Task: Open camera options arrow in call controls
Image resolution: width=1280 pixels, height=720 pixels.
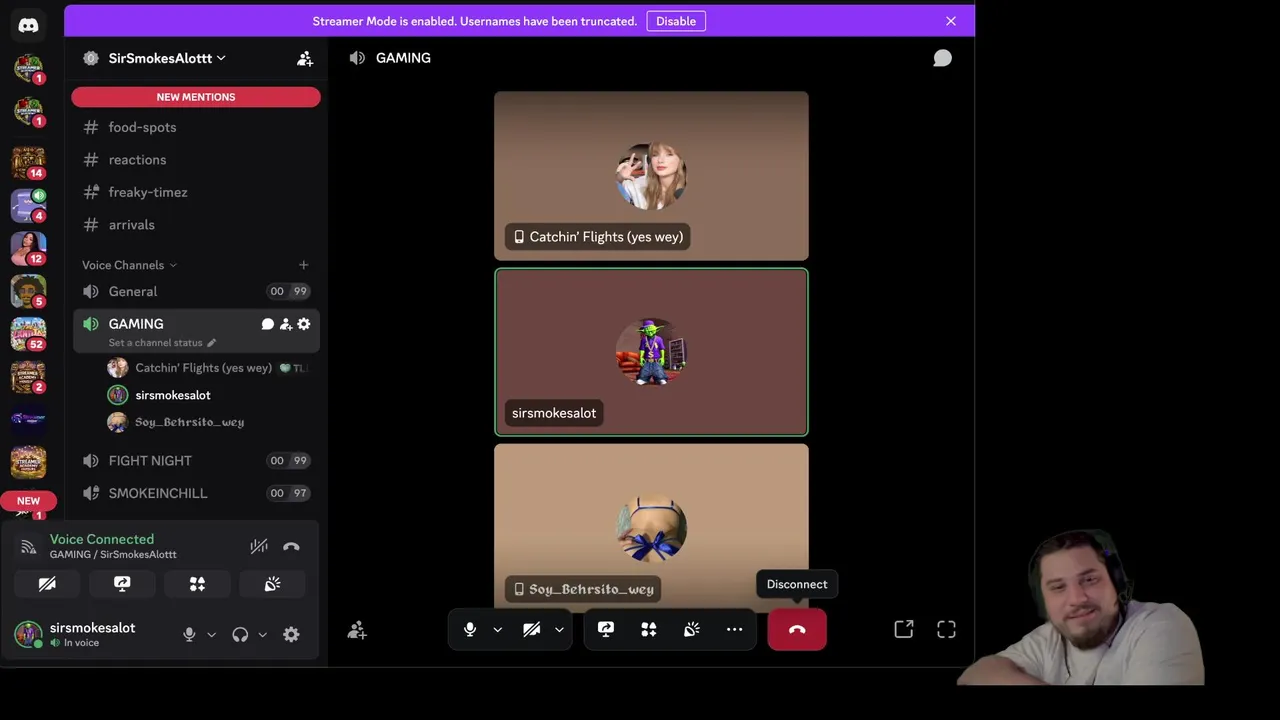Action: 559,629
